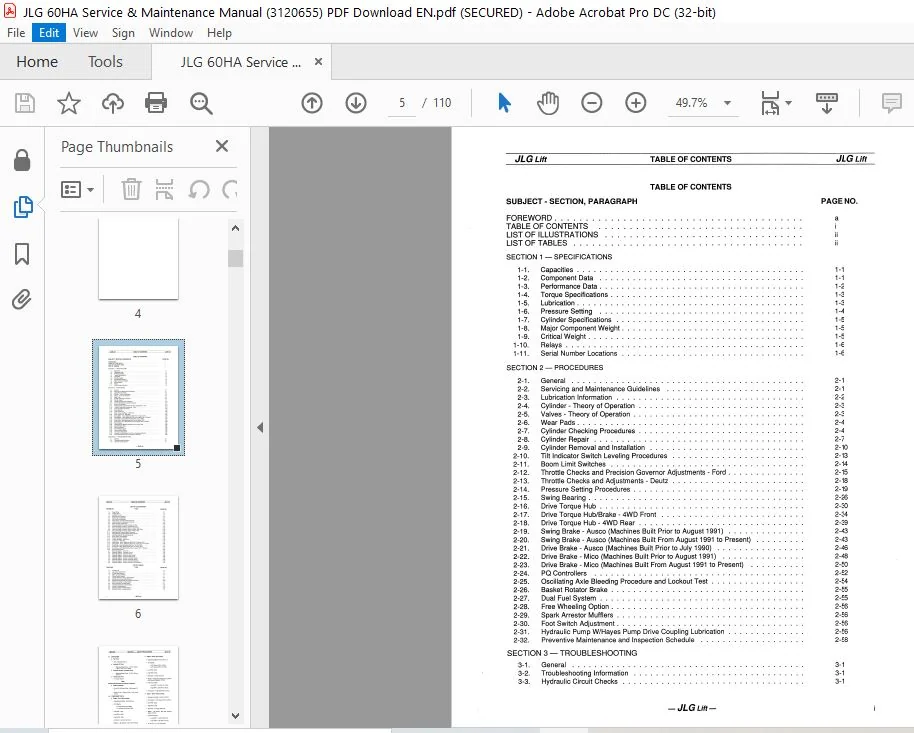The image size is (914, 733).
Task: Open the Attachments paperclip icon
Action: [22, 300]
